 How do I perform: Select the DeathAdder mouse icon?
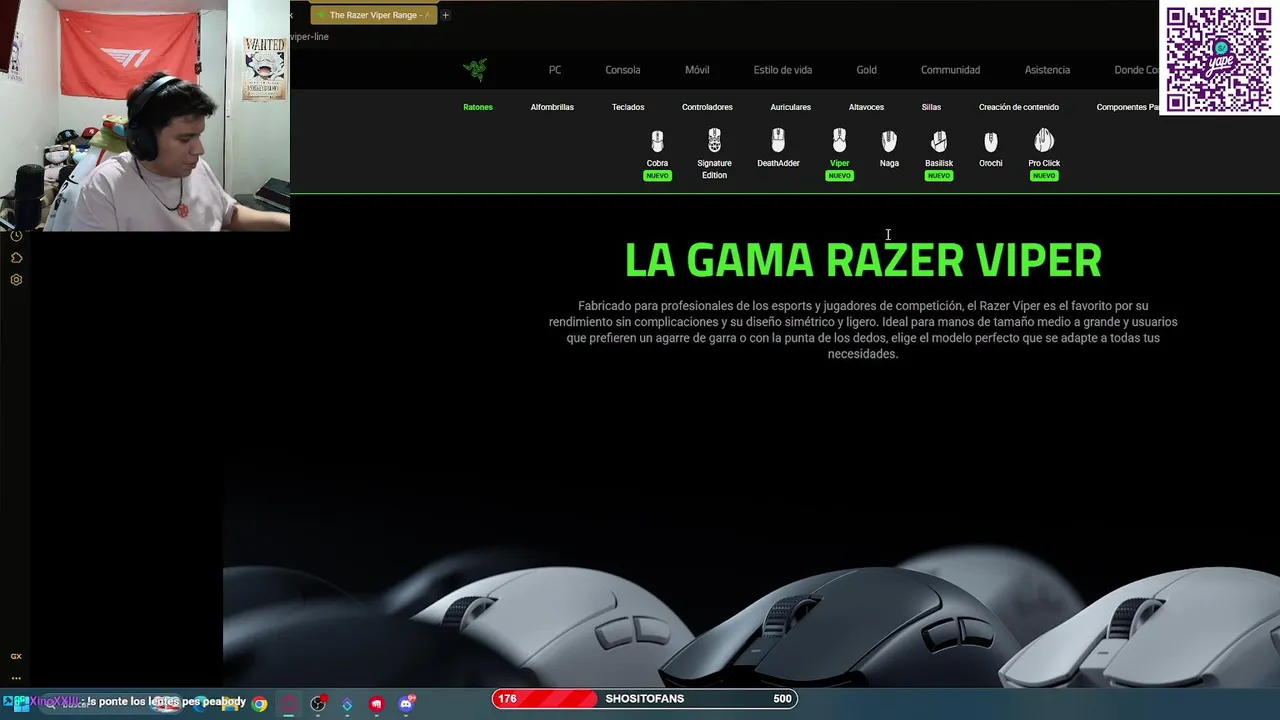click(778, 141)
